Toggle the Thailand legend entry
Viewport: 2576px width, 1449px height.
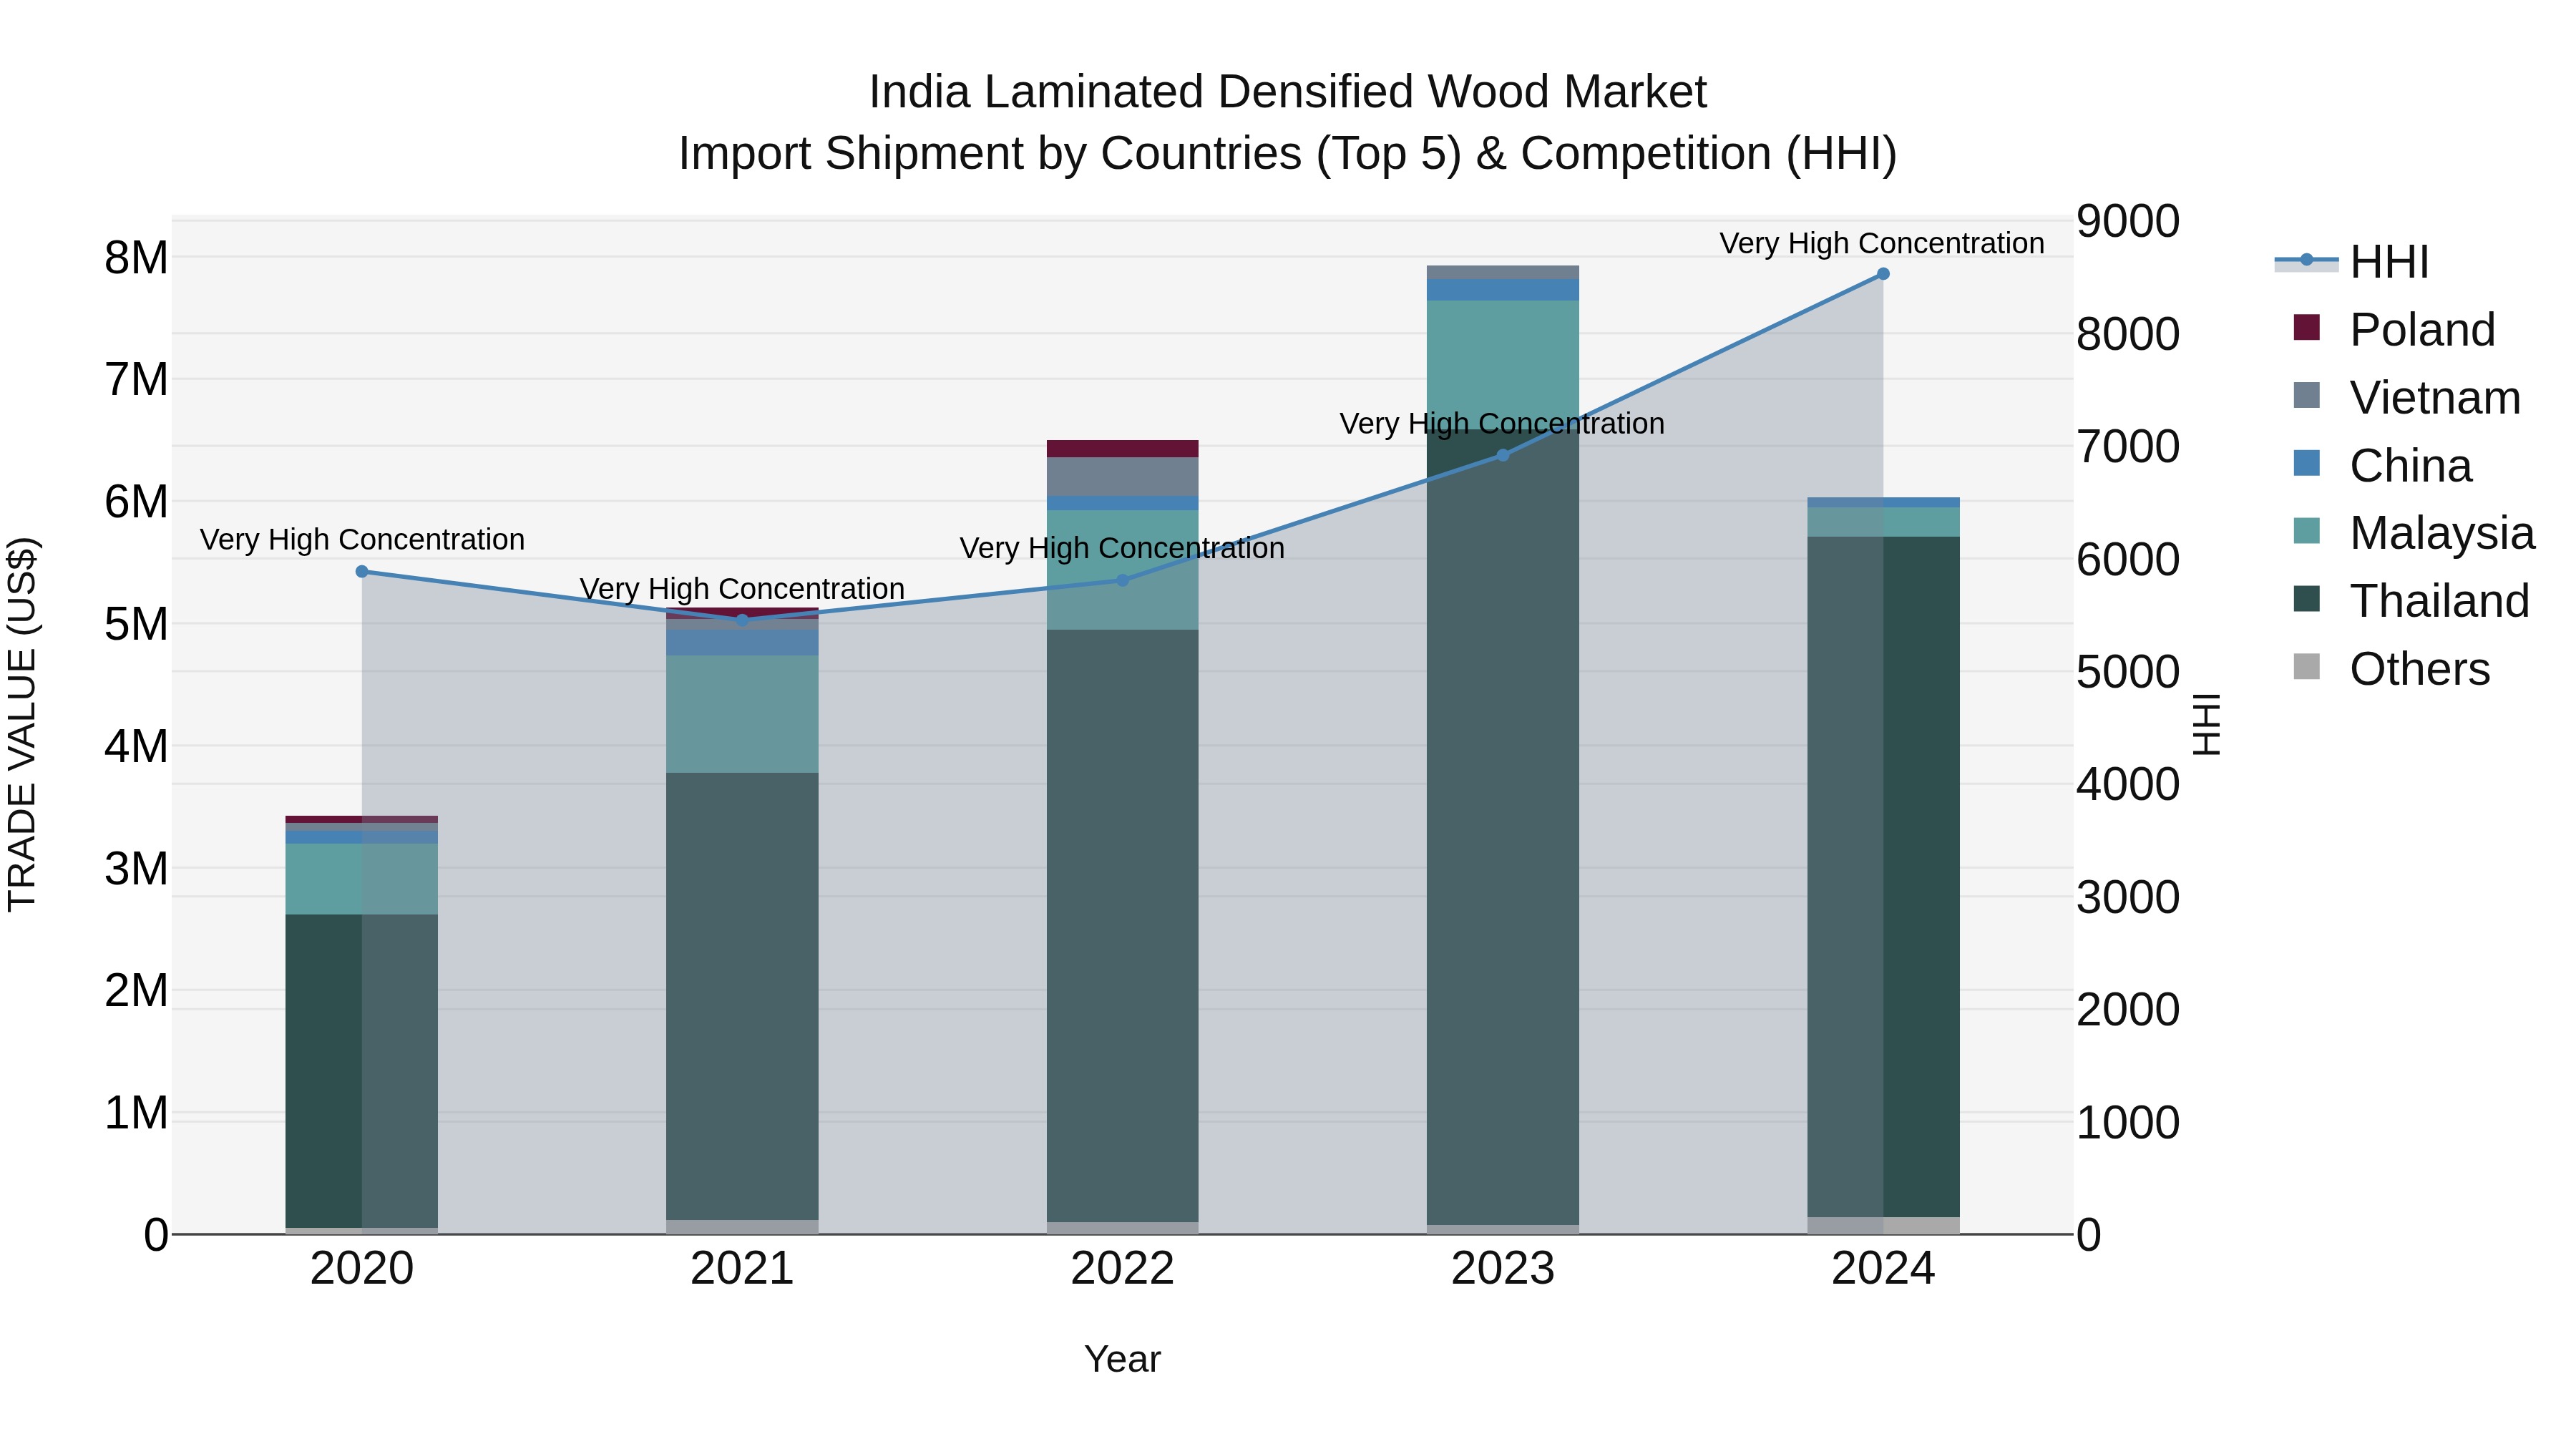tap(2411, 600)
